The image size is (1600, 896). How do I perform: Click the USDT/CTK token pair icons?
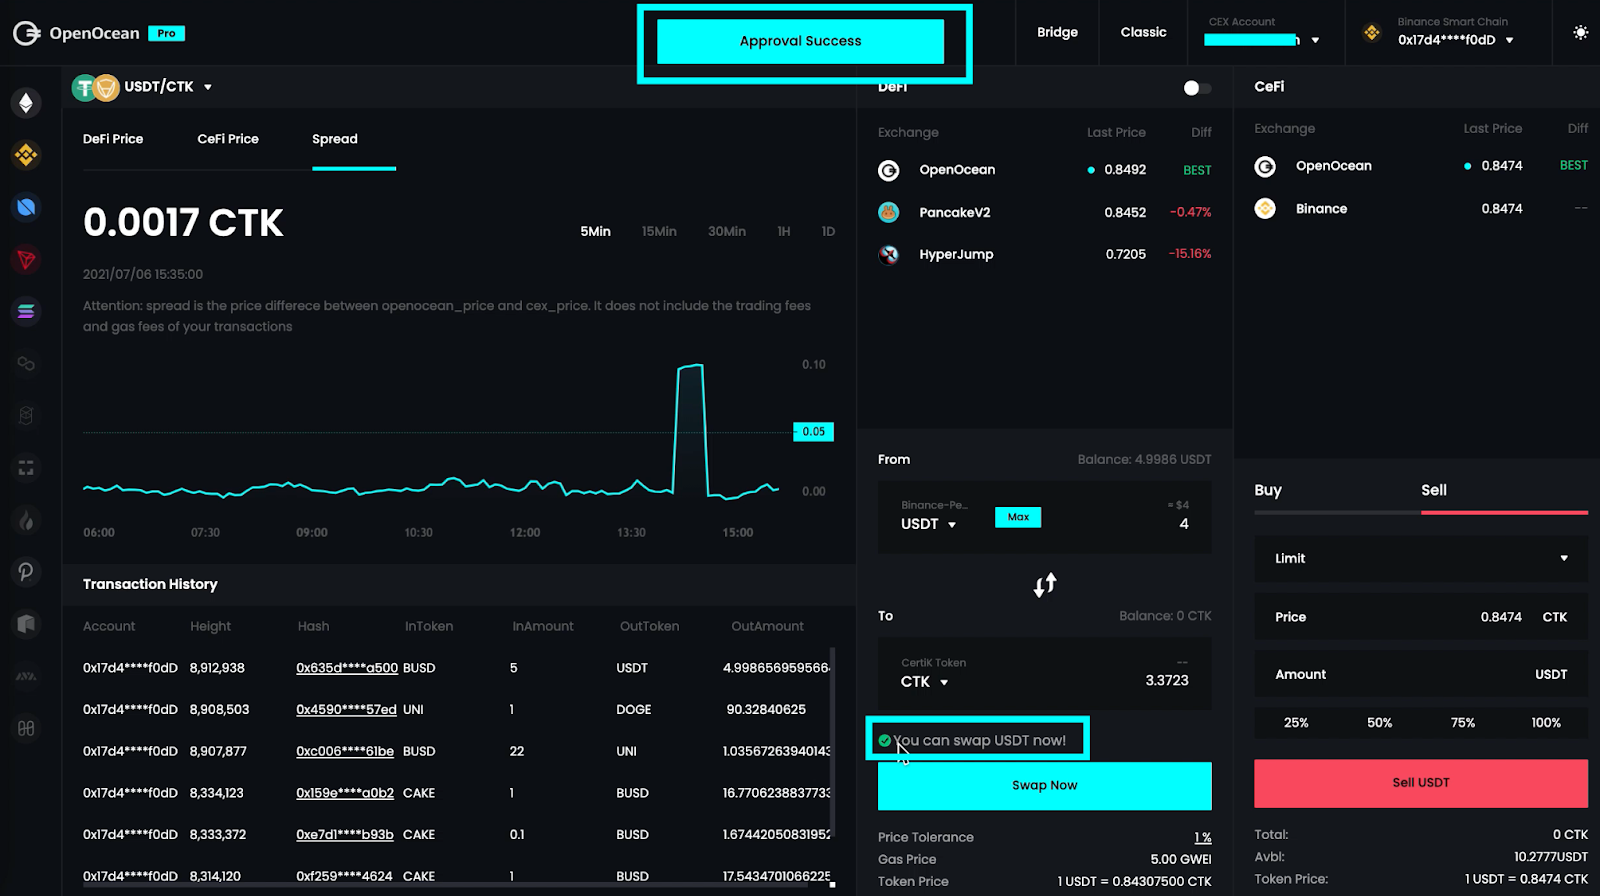pos(96,88)
